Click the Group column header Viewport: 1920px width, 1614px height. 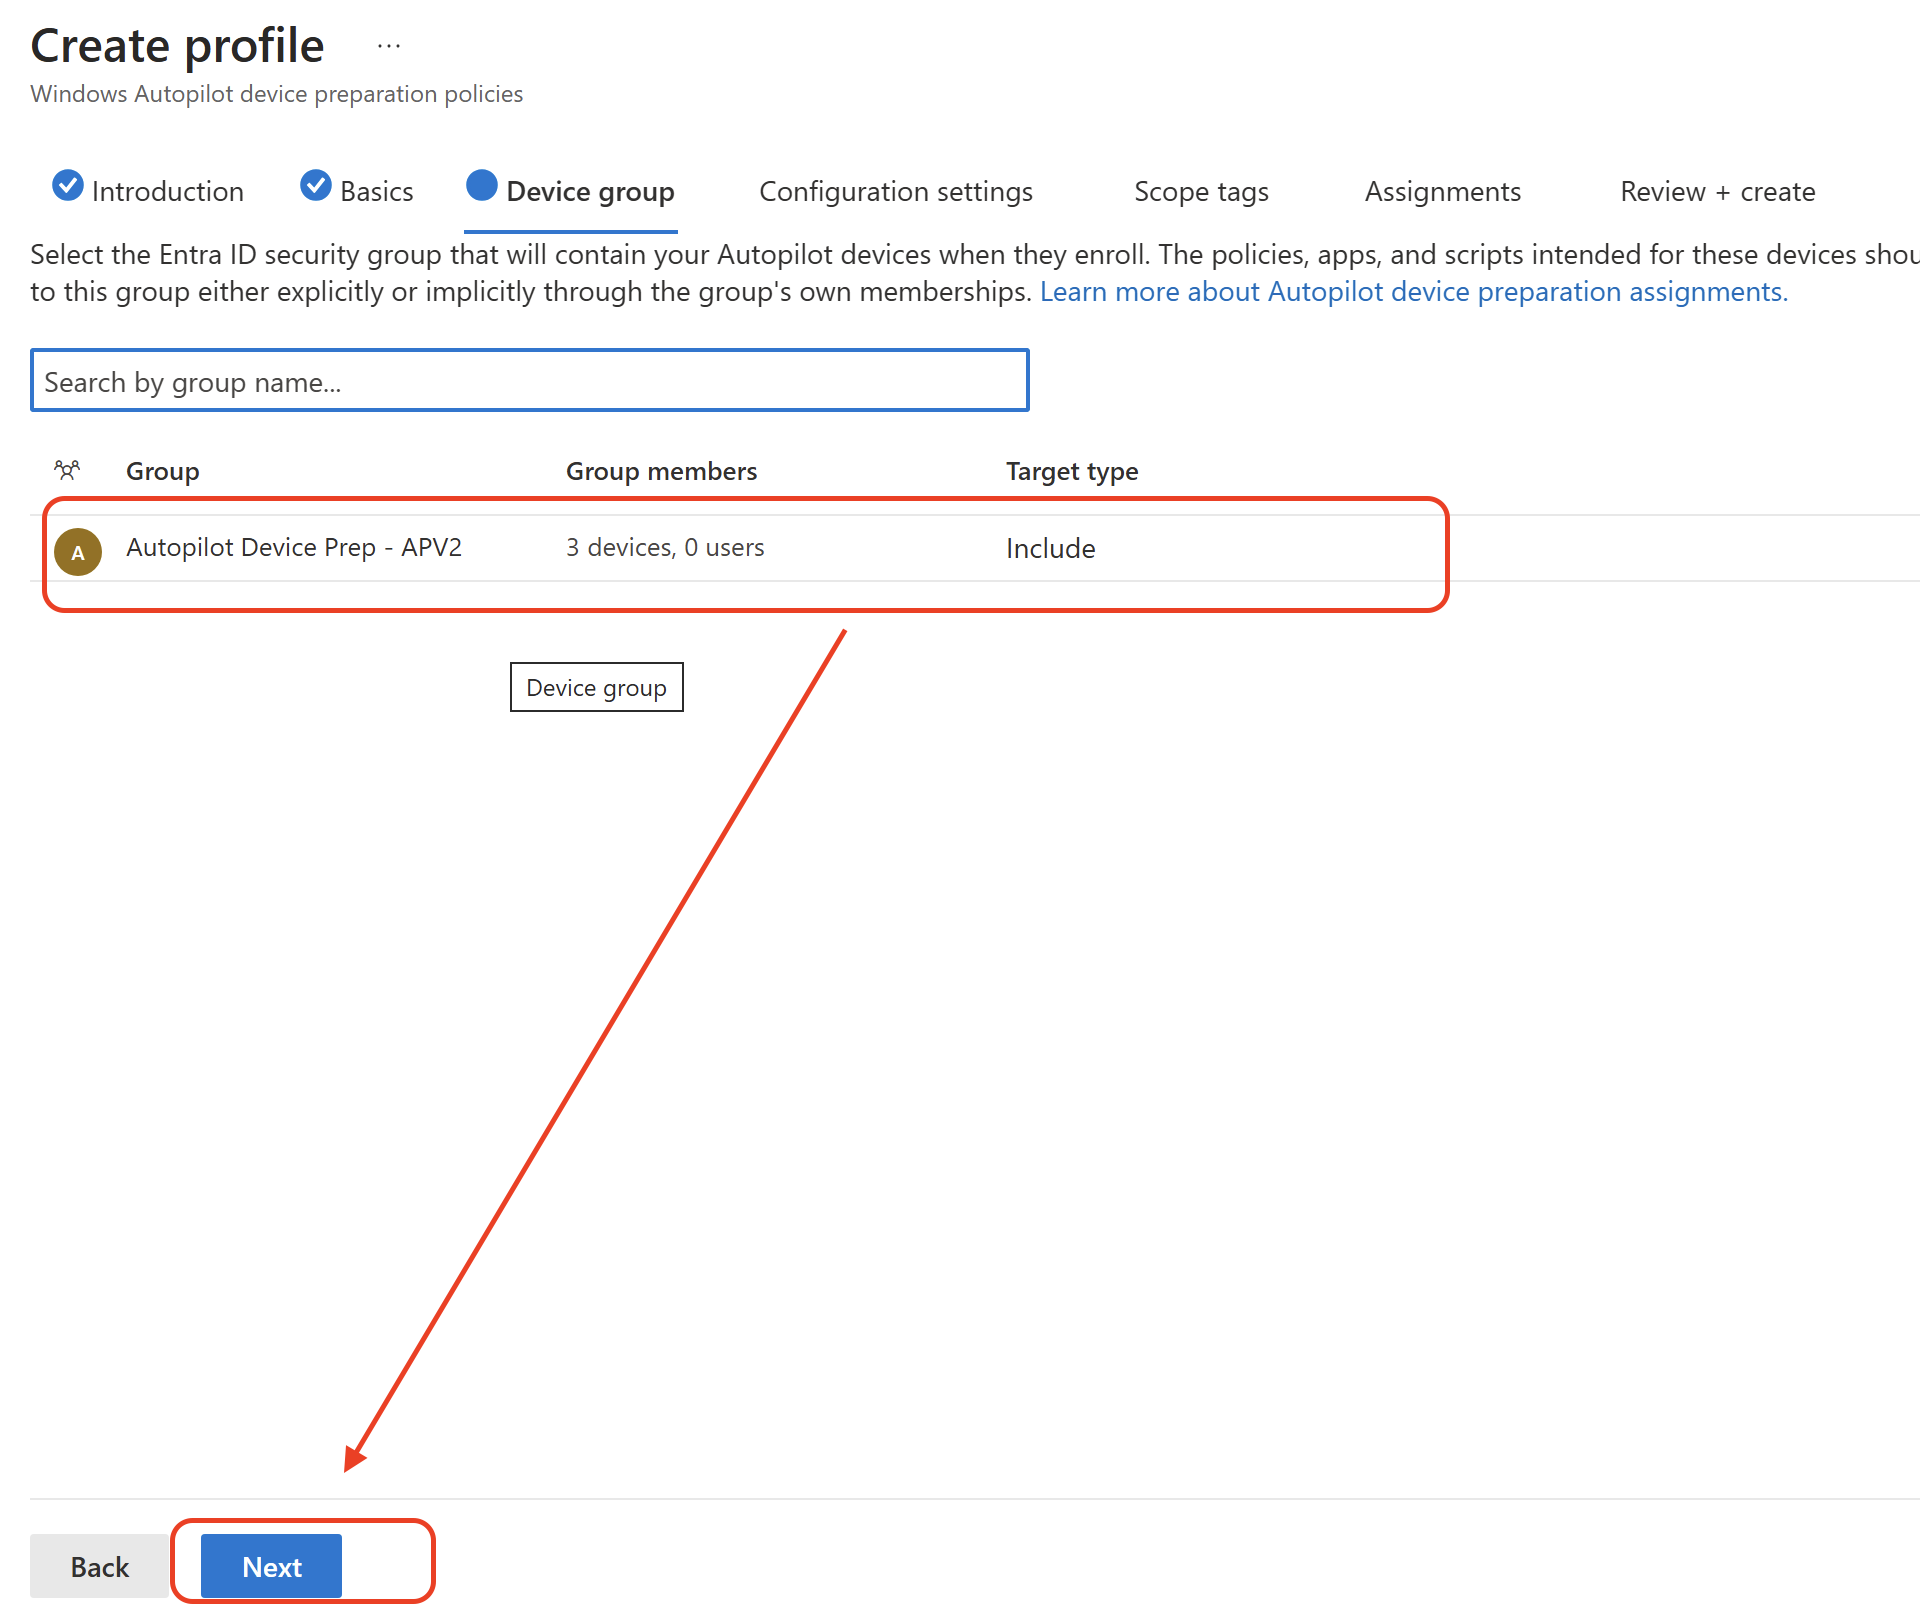[x=162, y=470]
